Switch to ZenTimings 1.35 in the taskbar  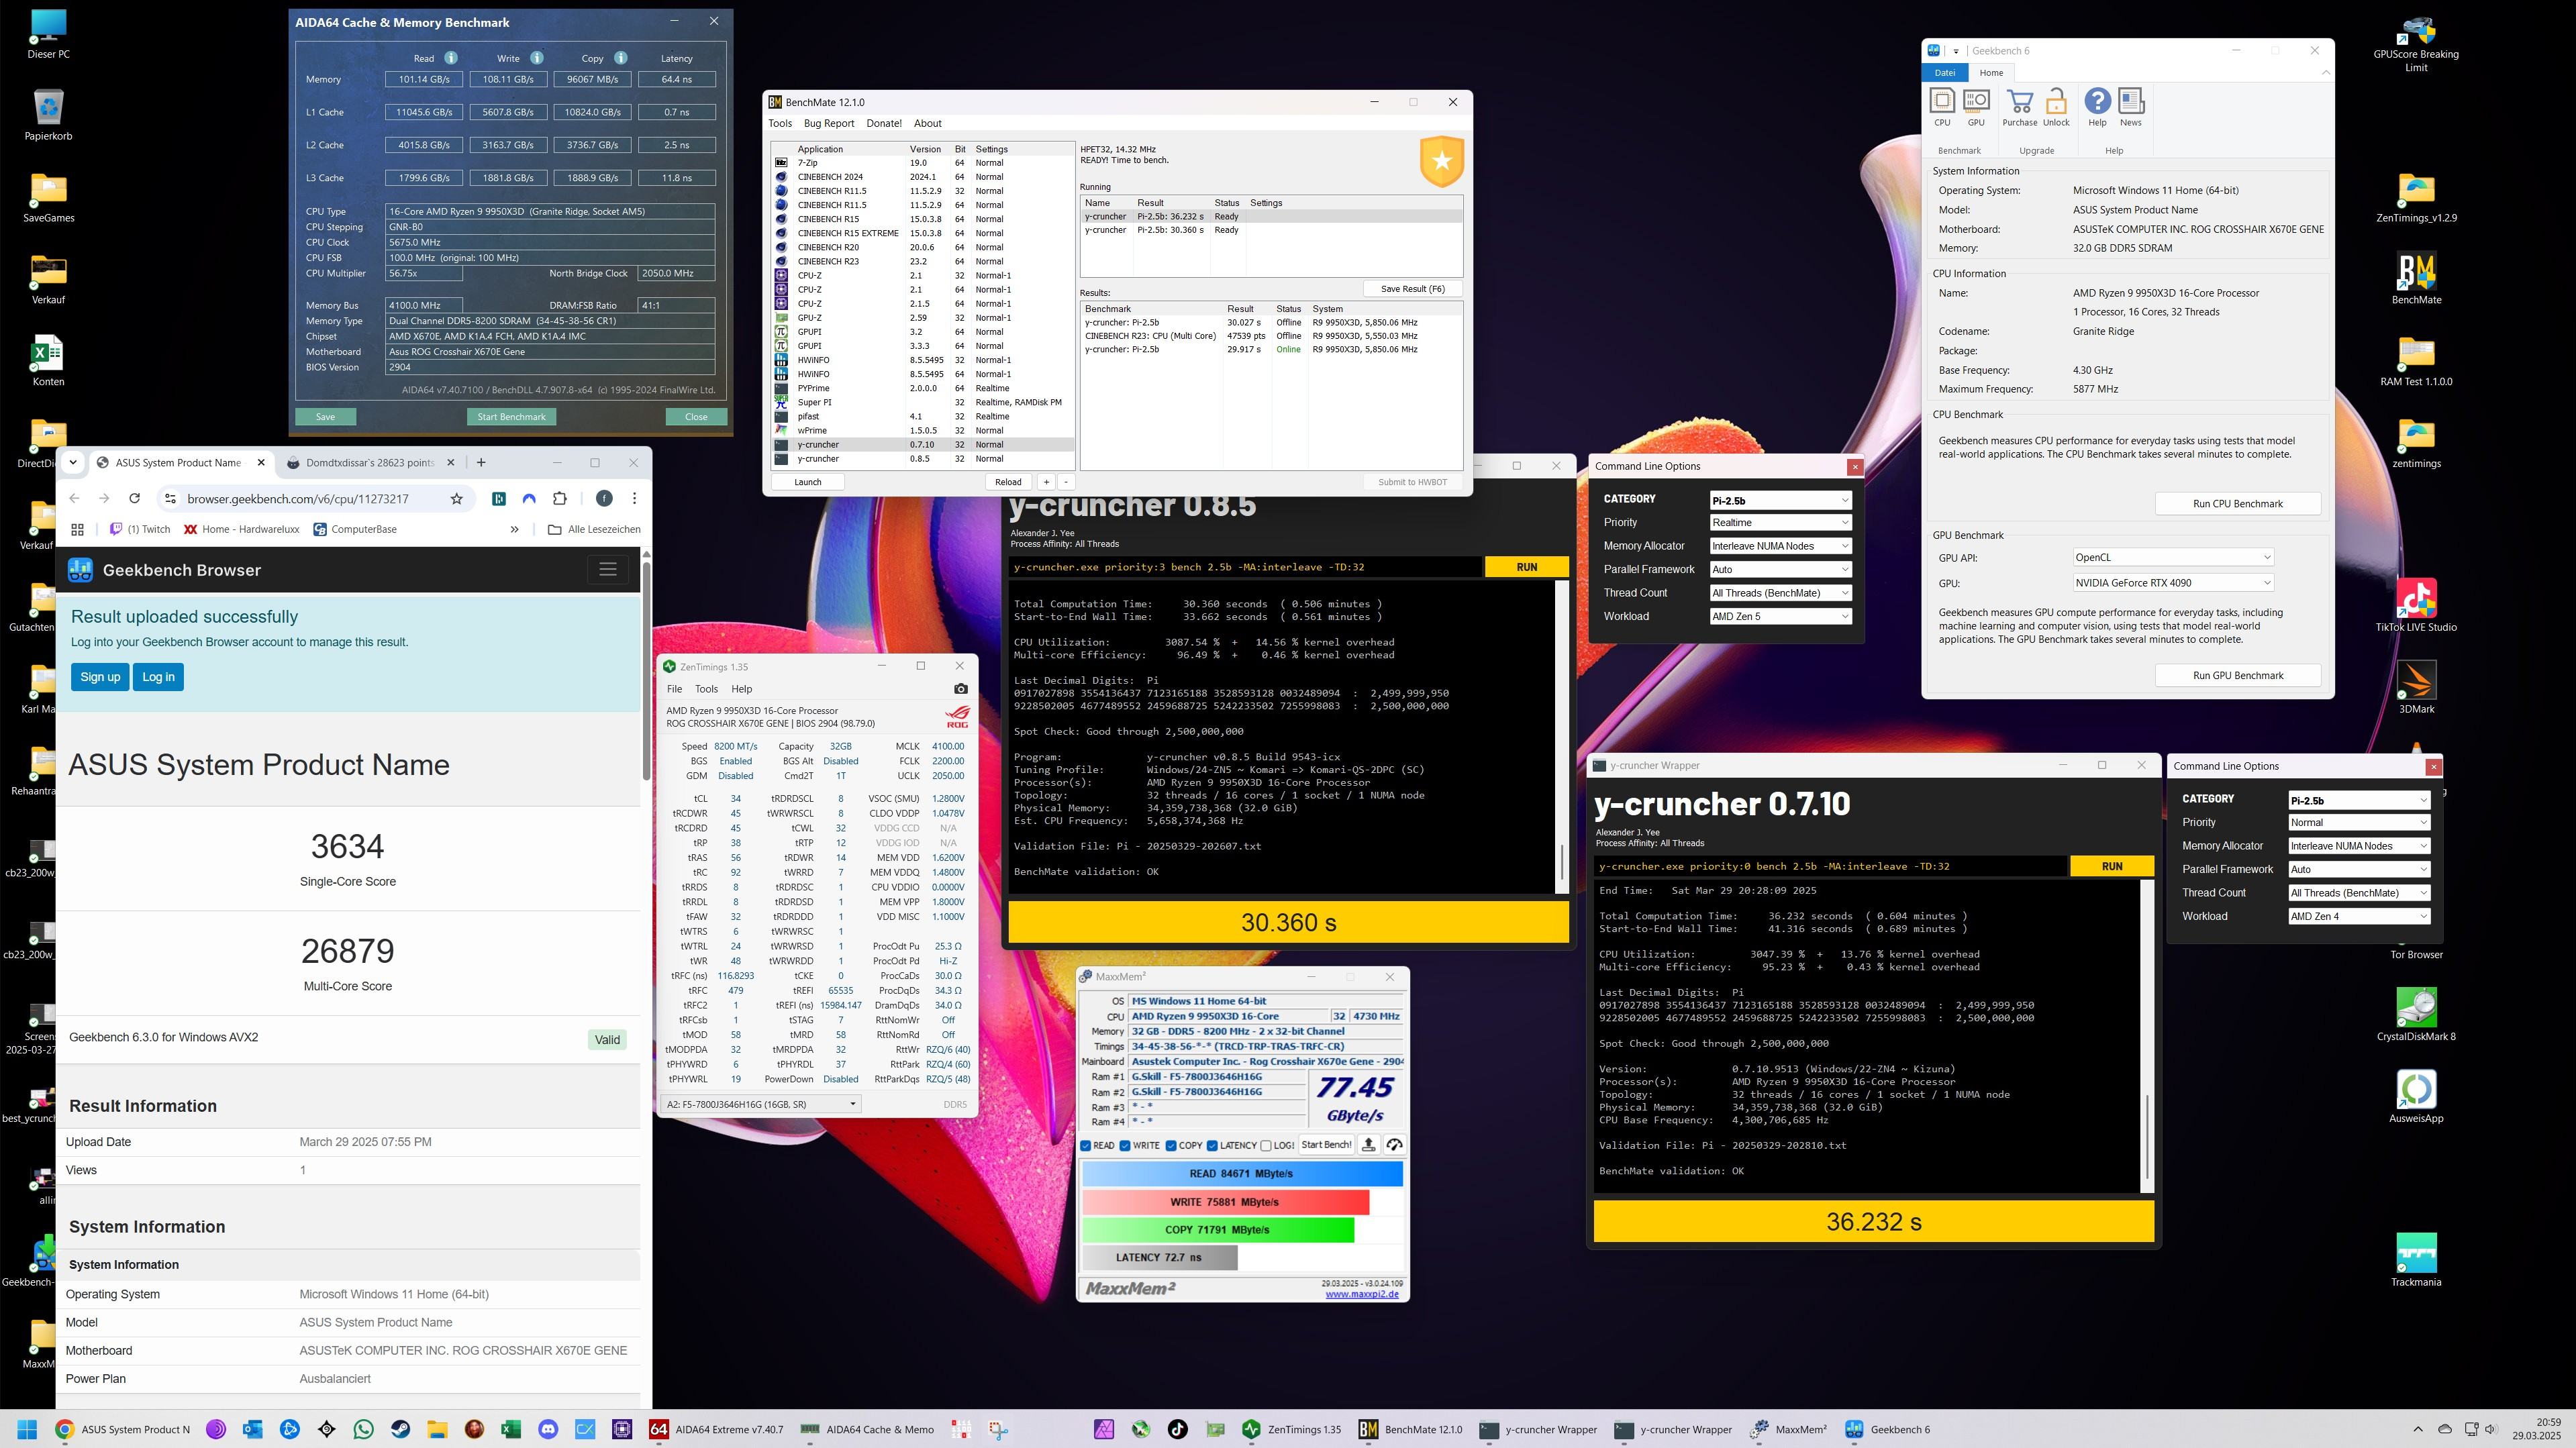[x=1293, y=1429]
